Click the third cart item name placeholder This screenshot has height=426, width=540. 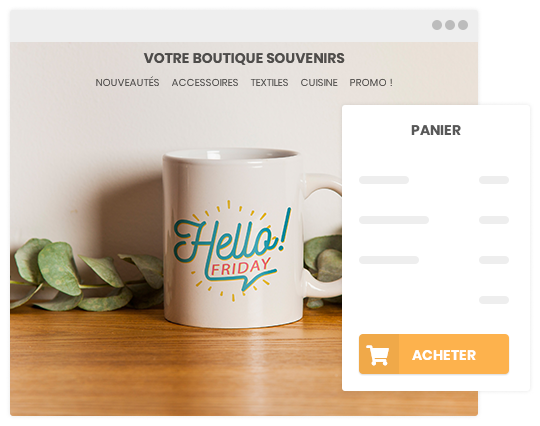pyautogui.click(x=389, y=260)
